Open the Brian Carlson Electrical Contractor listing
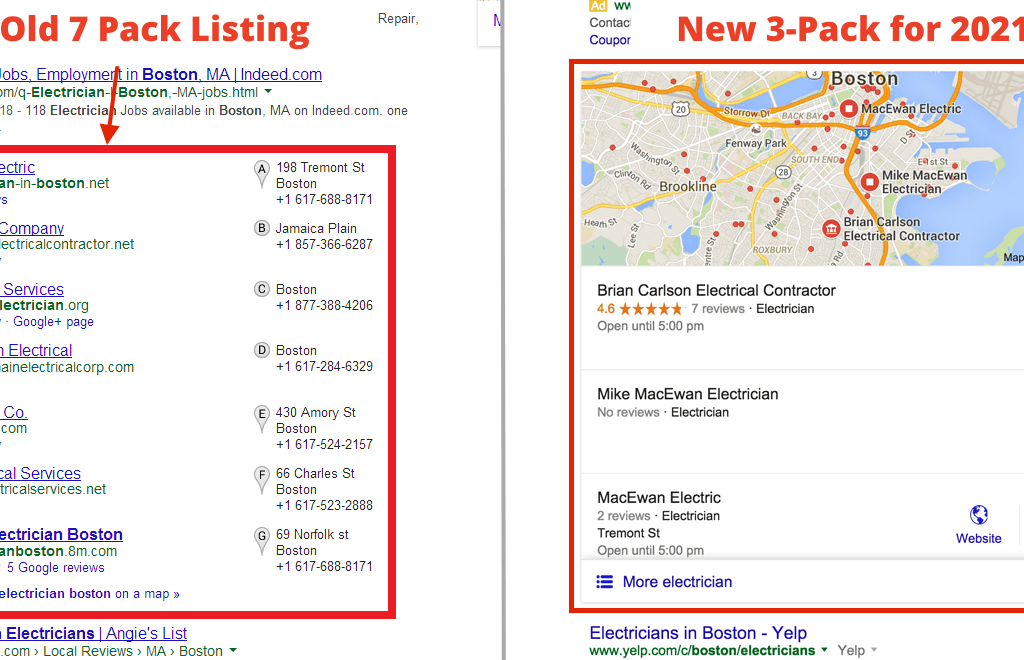Screen dimensions: 1024x660 point(716,291)
